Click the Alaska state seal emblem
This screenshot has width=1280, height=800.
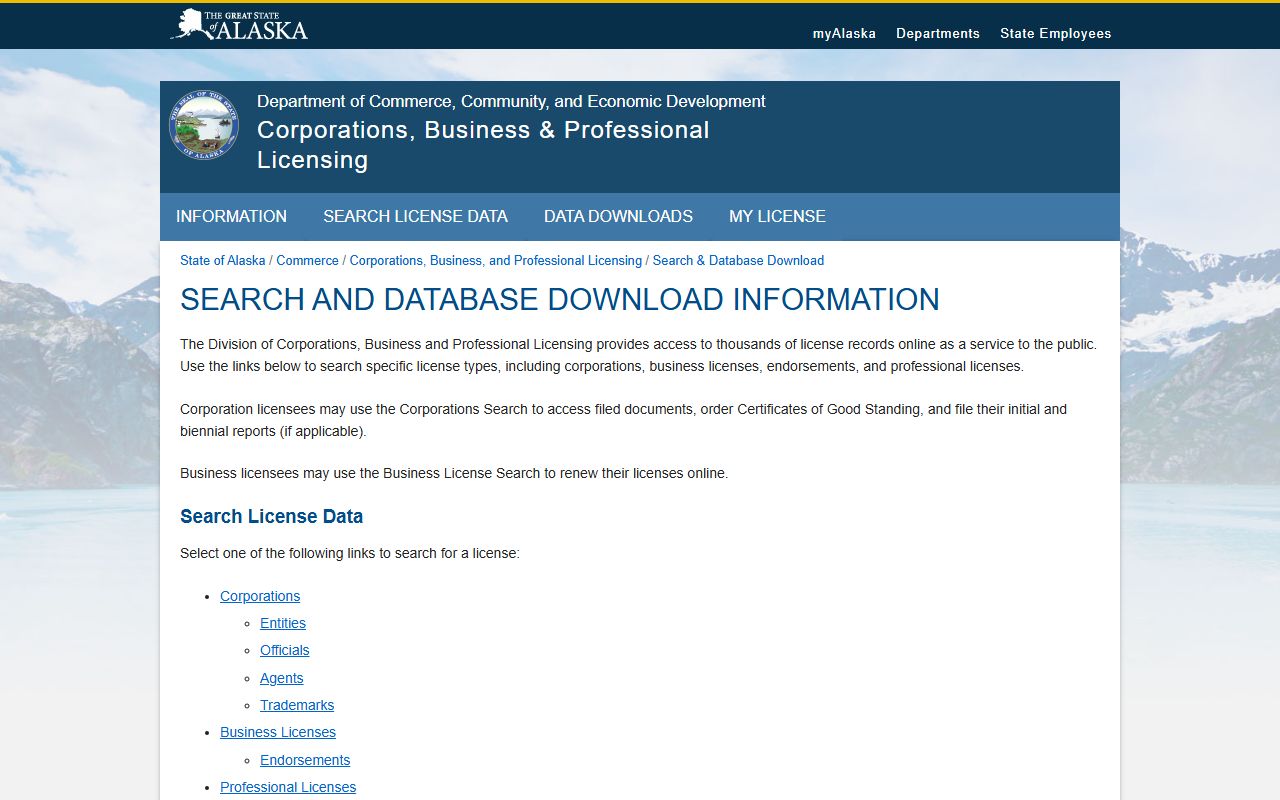pyautogui.click(x=204, y=125)
